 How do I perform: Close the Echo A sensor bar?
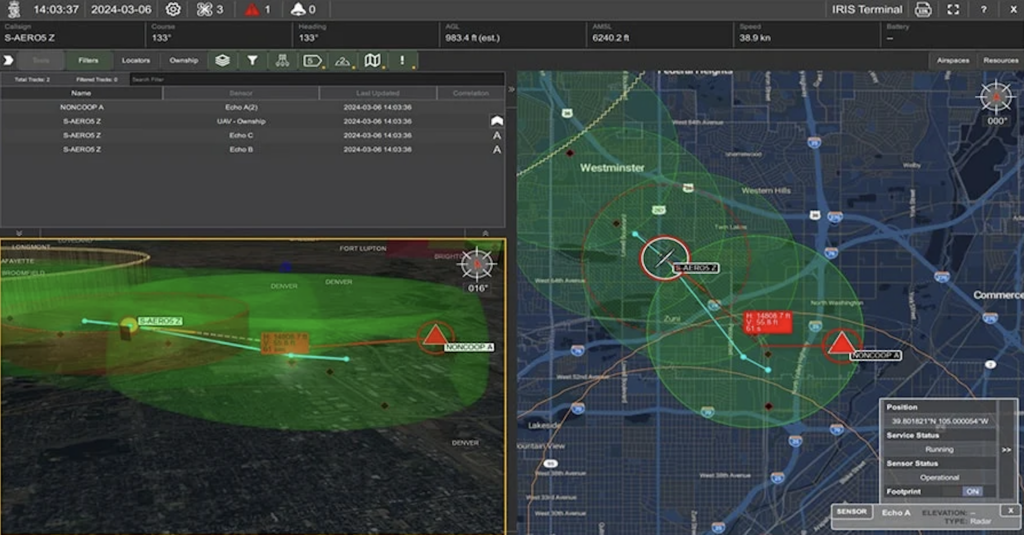pos(1010,511)
